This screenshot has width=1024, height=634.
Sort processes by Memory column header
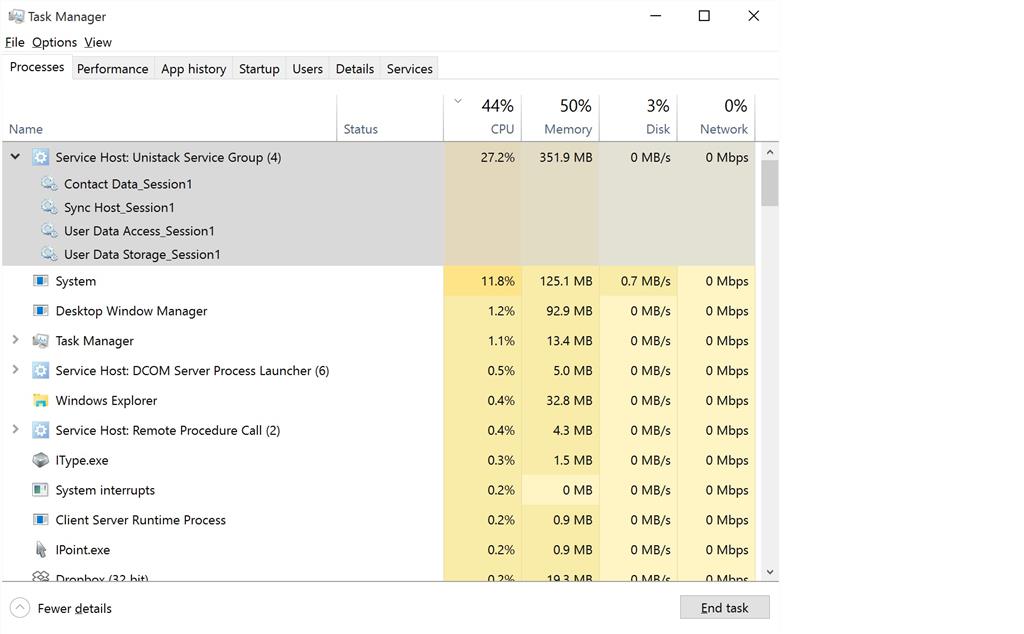[x=560, y=118]
